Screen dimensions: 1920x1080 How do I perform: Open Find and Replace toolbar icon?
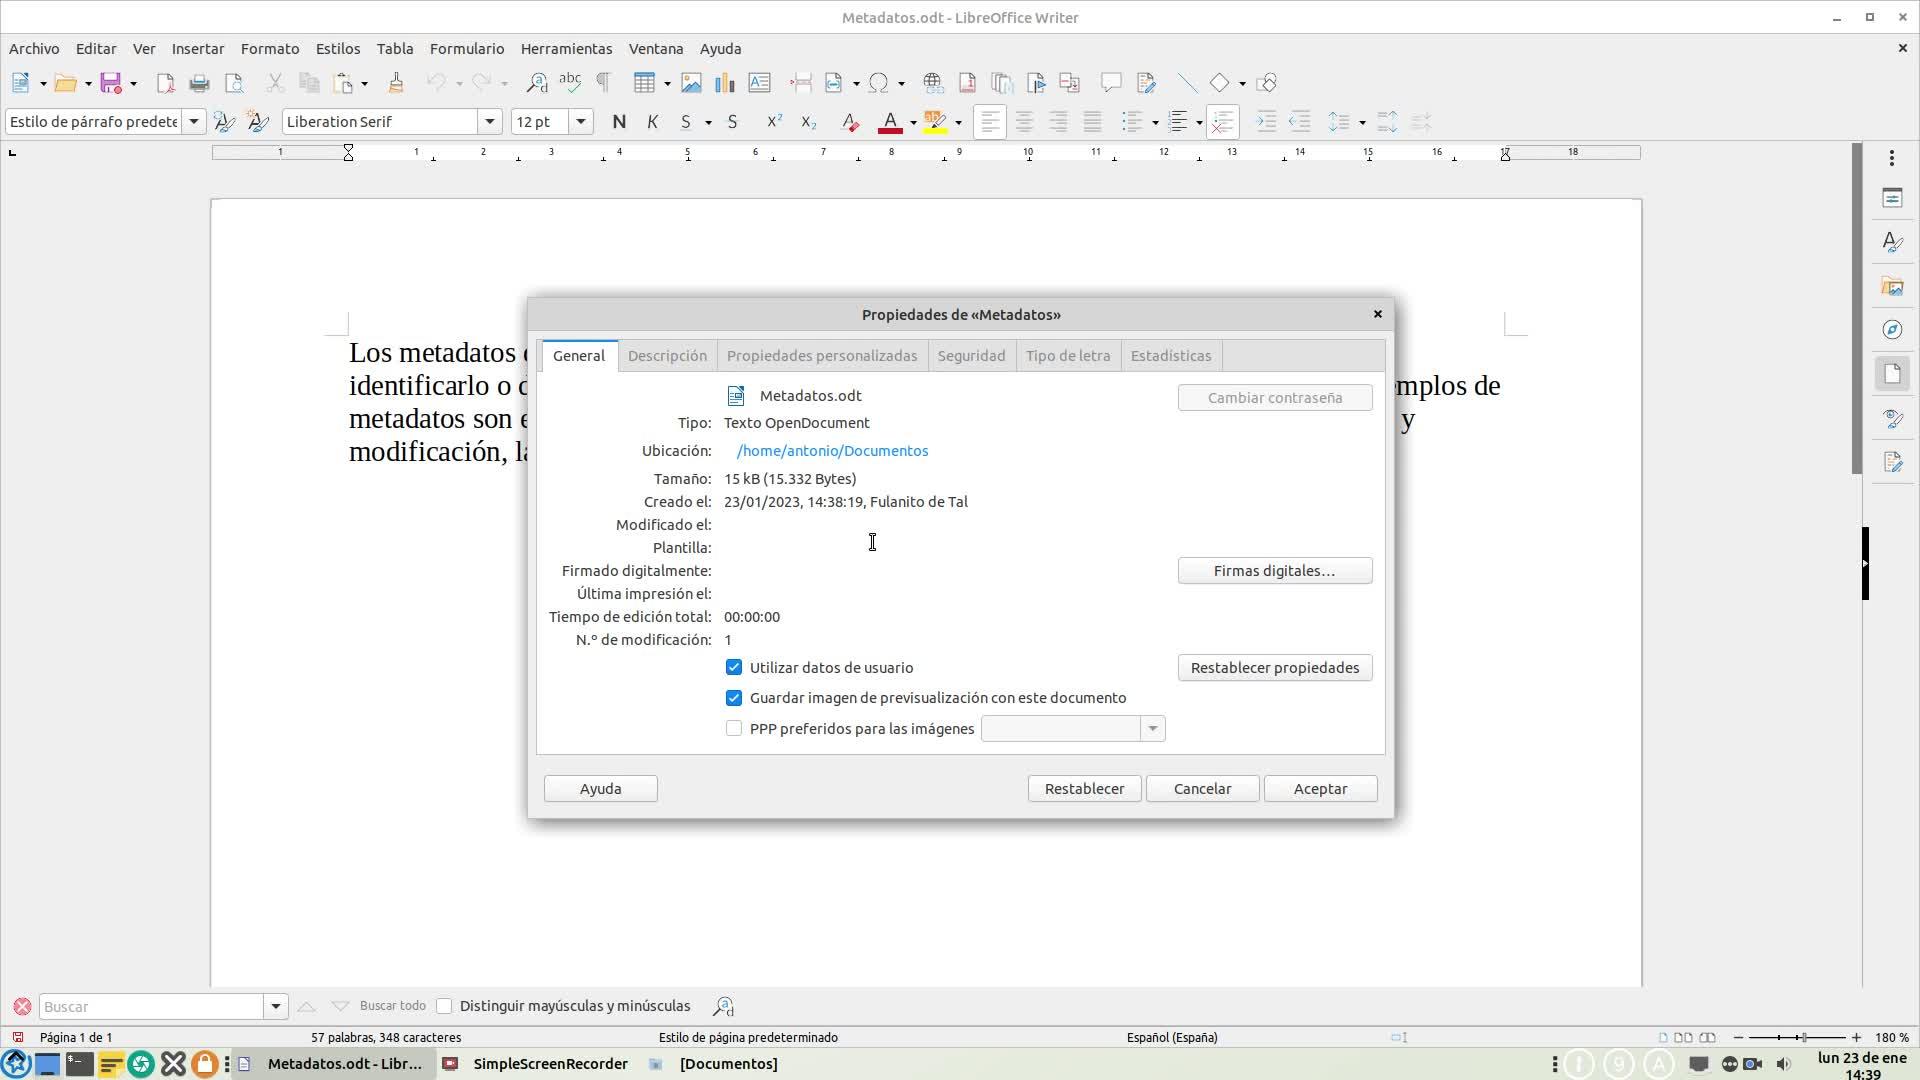click(536, 83)
